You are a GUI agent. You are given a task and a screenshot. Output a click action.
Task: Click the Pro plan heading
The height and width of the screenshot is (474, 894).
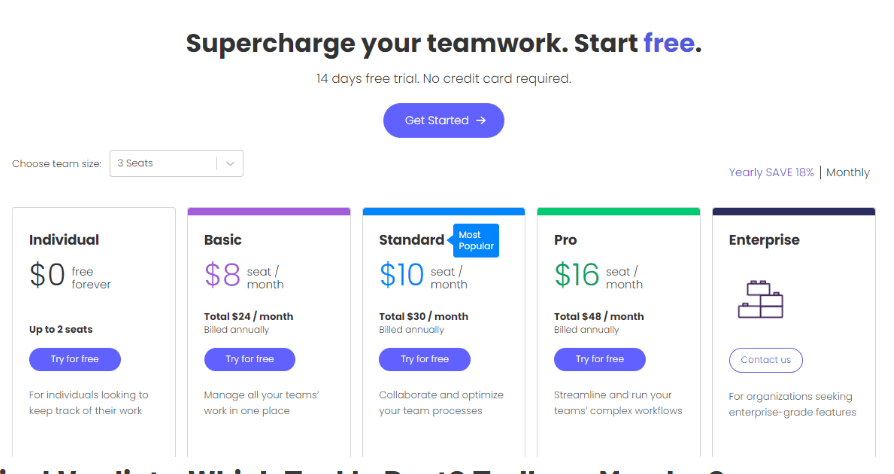pyautogui.click(x=566, y=240)
